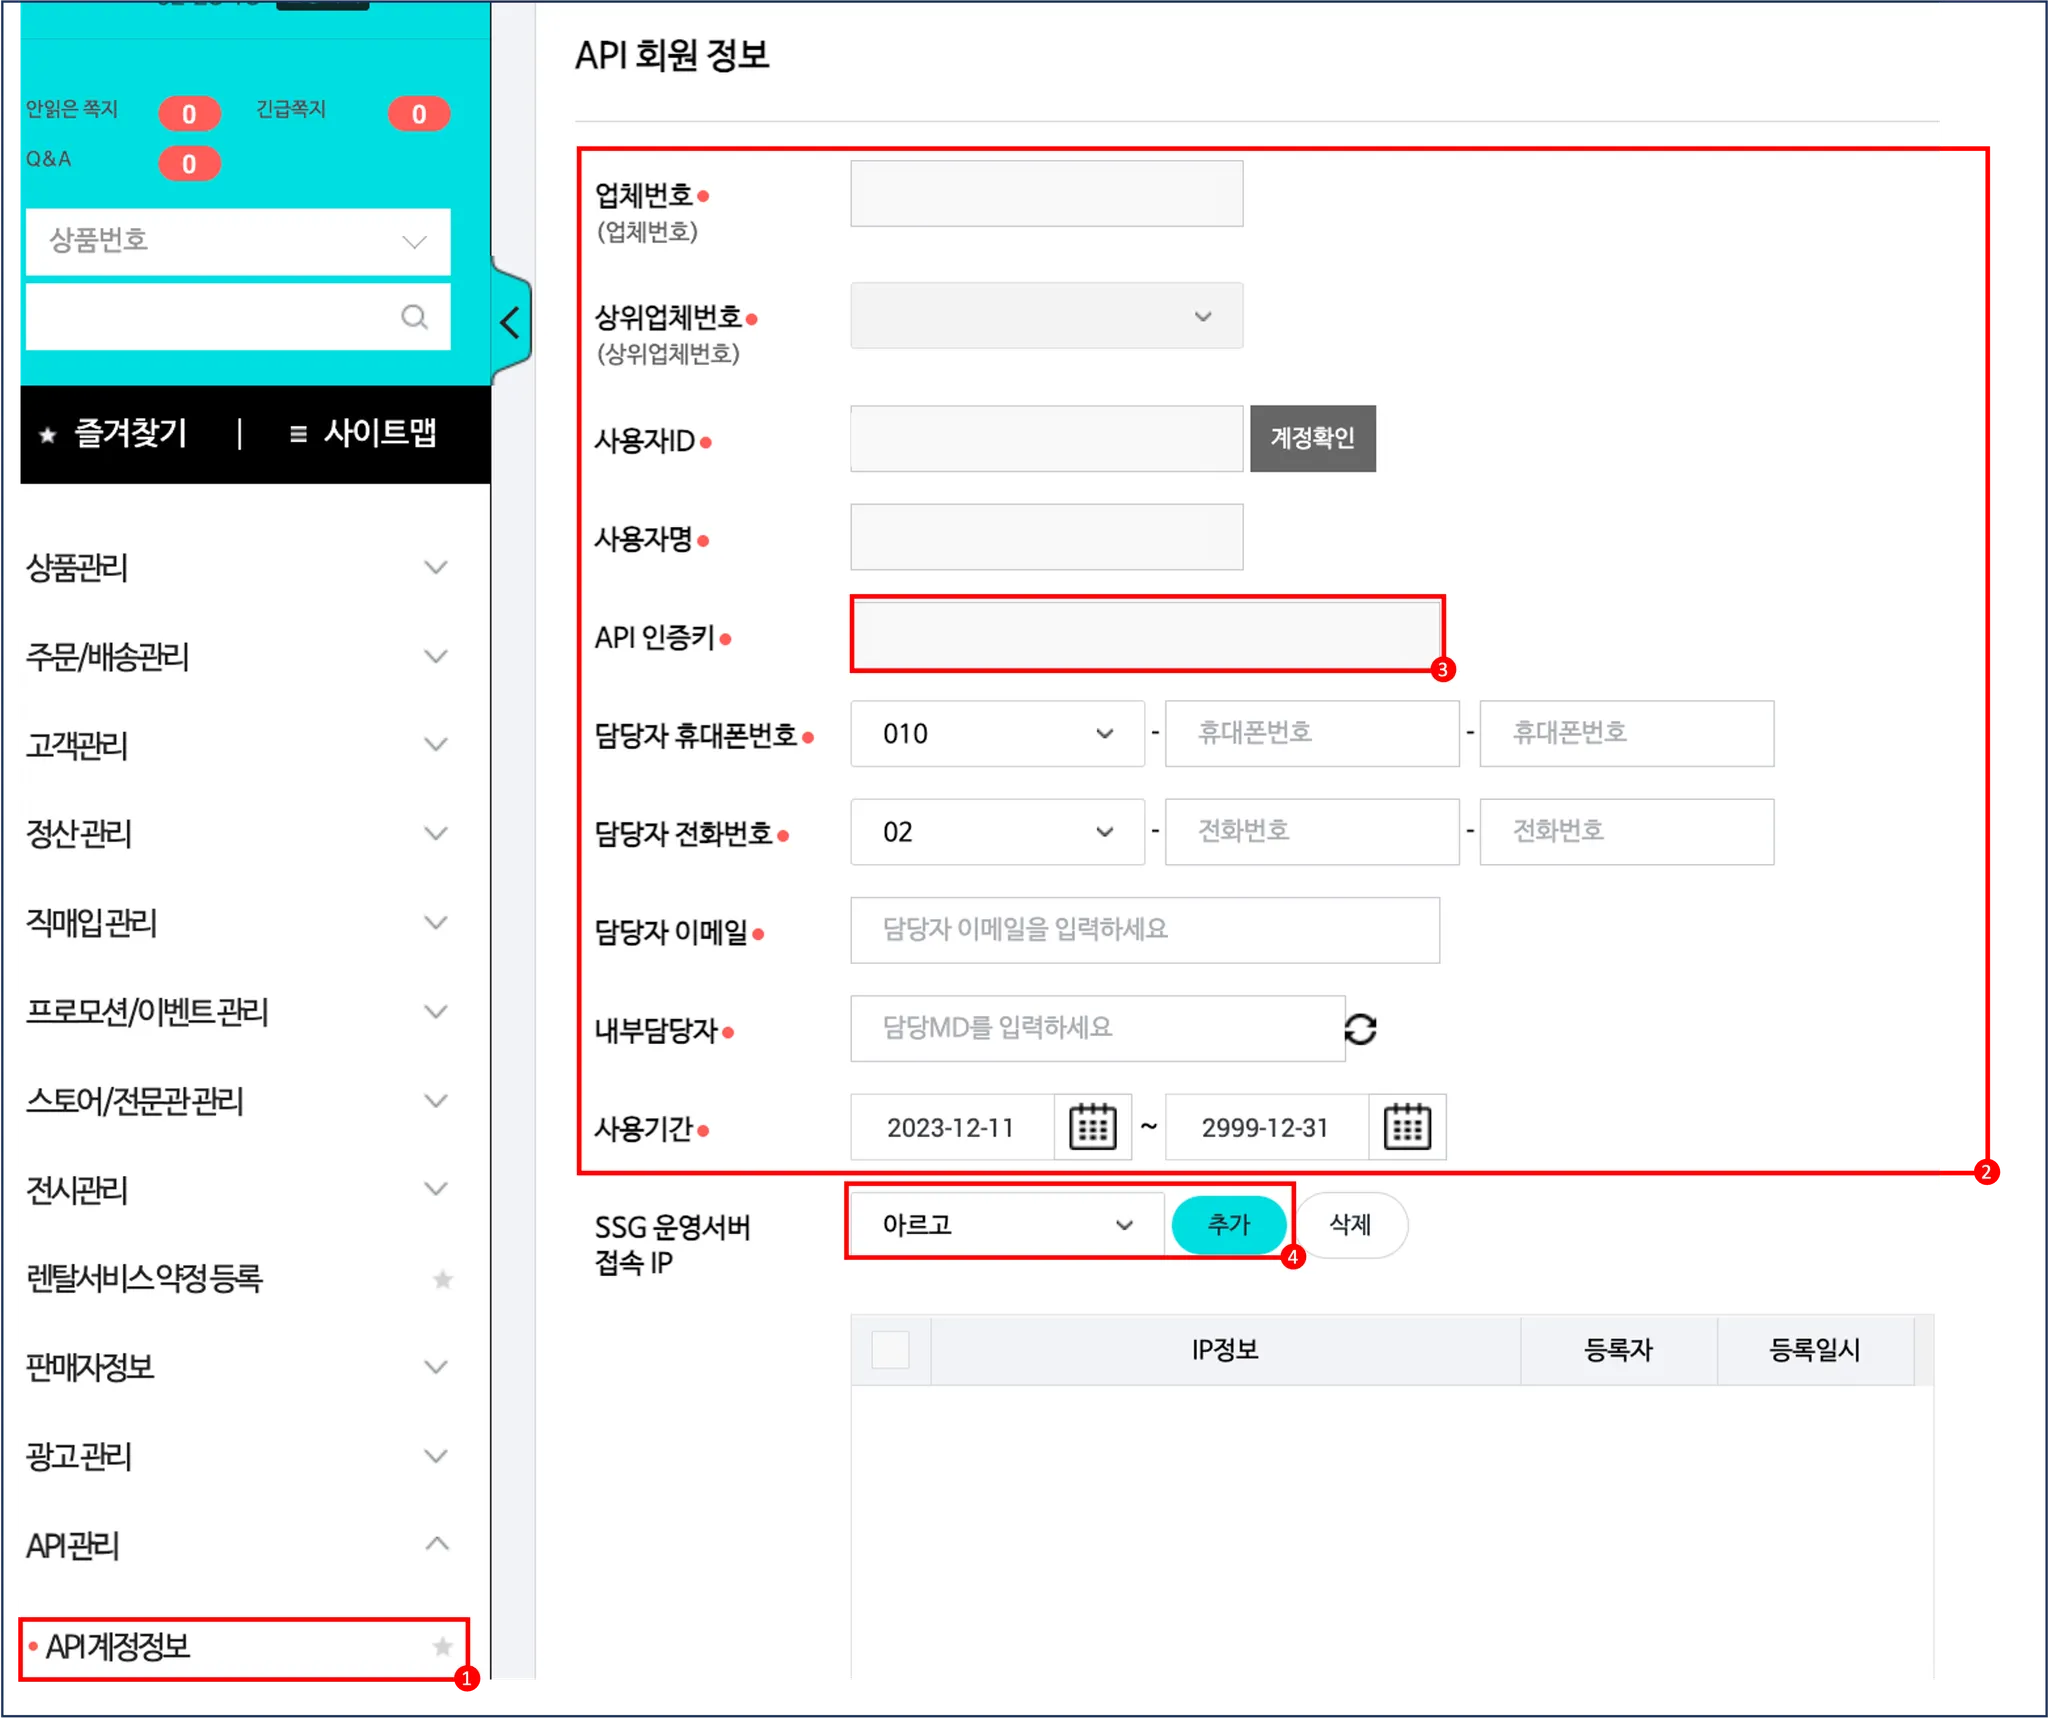The image size is (2048, 1718).
Task: Toggle favorite star for API계정정보
Action: tap(442, 1646)
